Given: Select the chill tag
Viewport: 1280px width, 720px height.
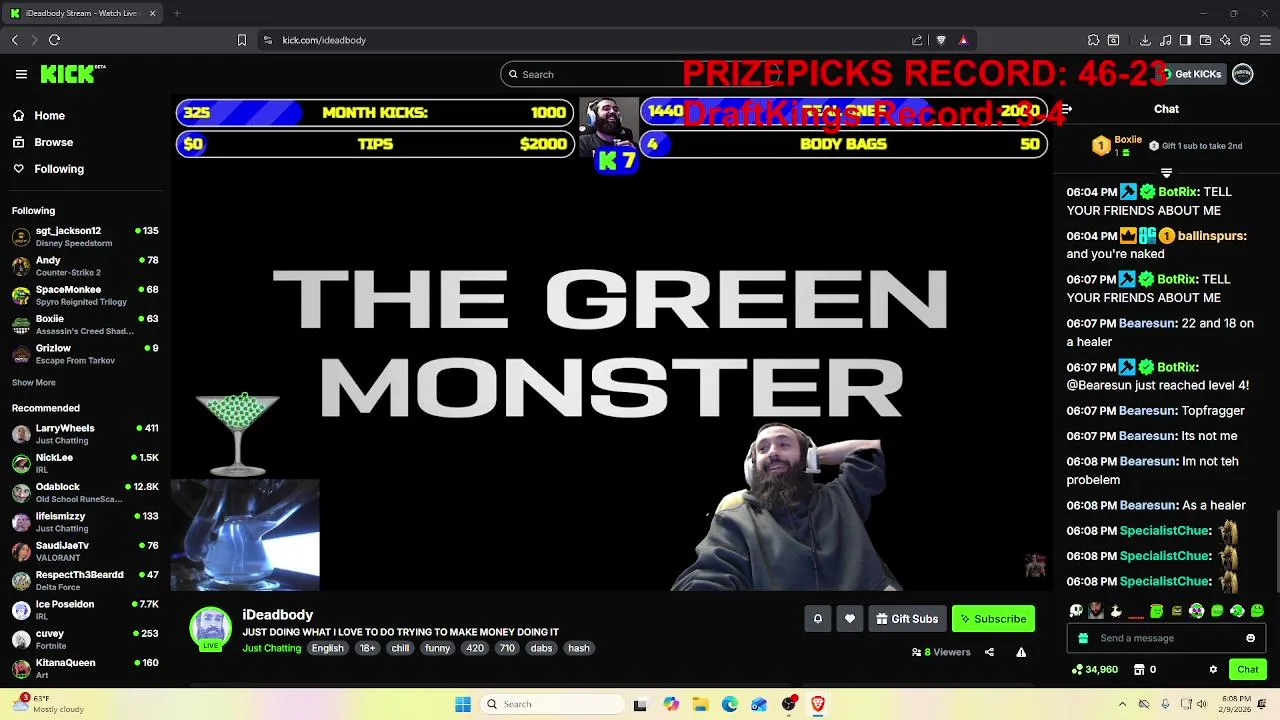Looking at the screenshot, I should pos(400,648).
